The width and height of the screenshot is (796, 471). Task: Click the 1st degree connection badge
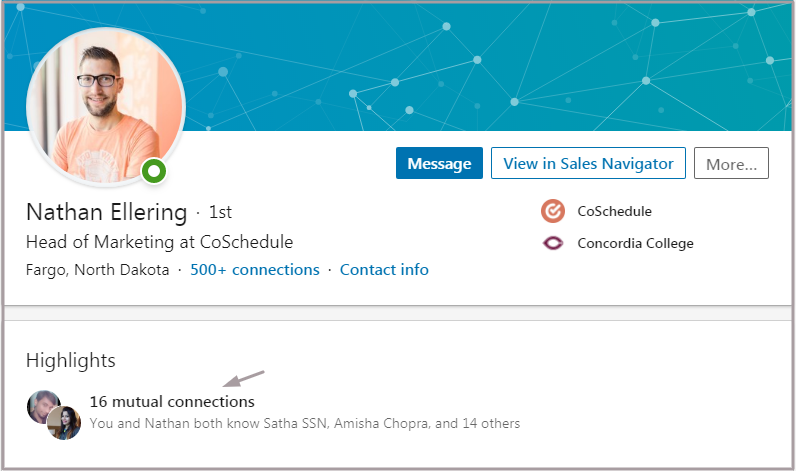(220, 212)
